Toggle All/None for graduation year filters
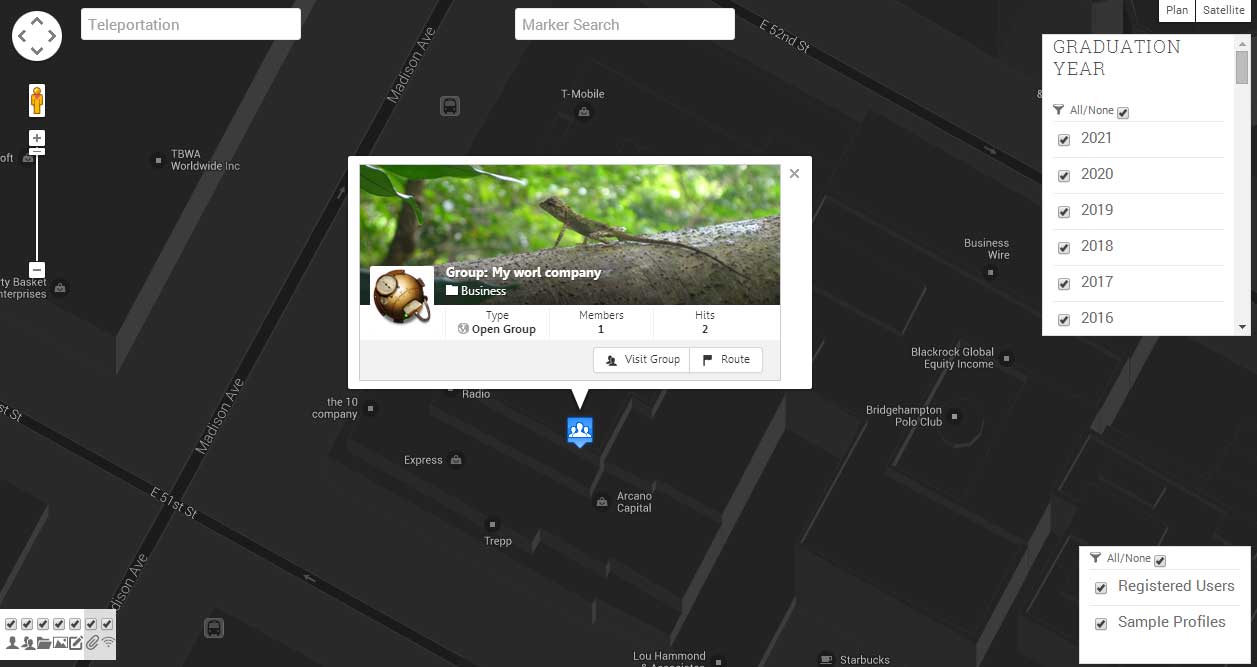 click(x=1123, y=113)
